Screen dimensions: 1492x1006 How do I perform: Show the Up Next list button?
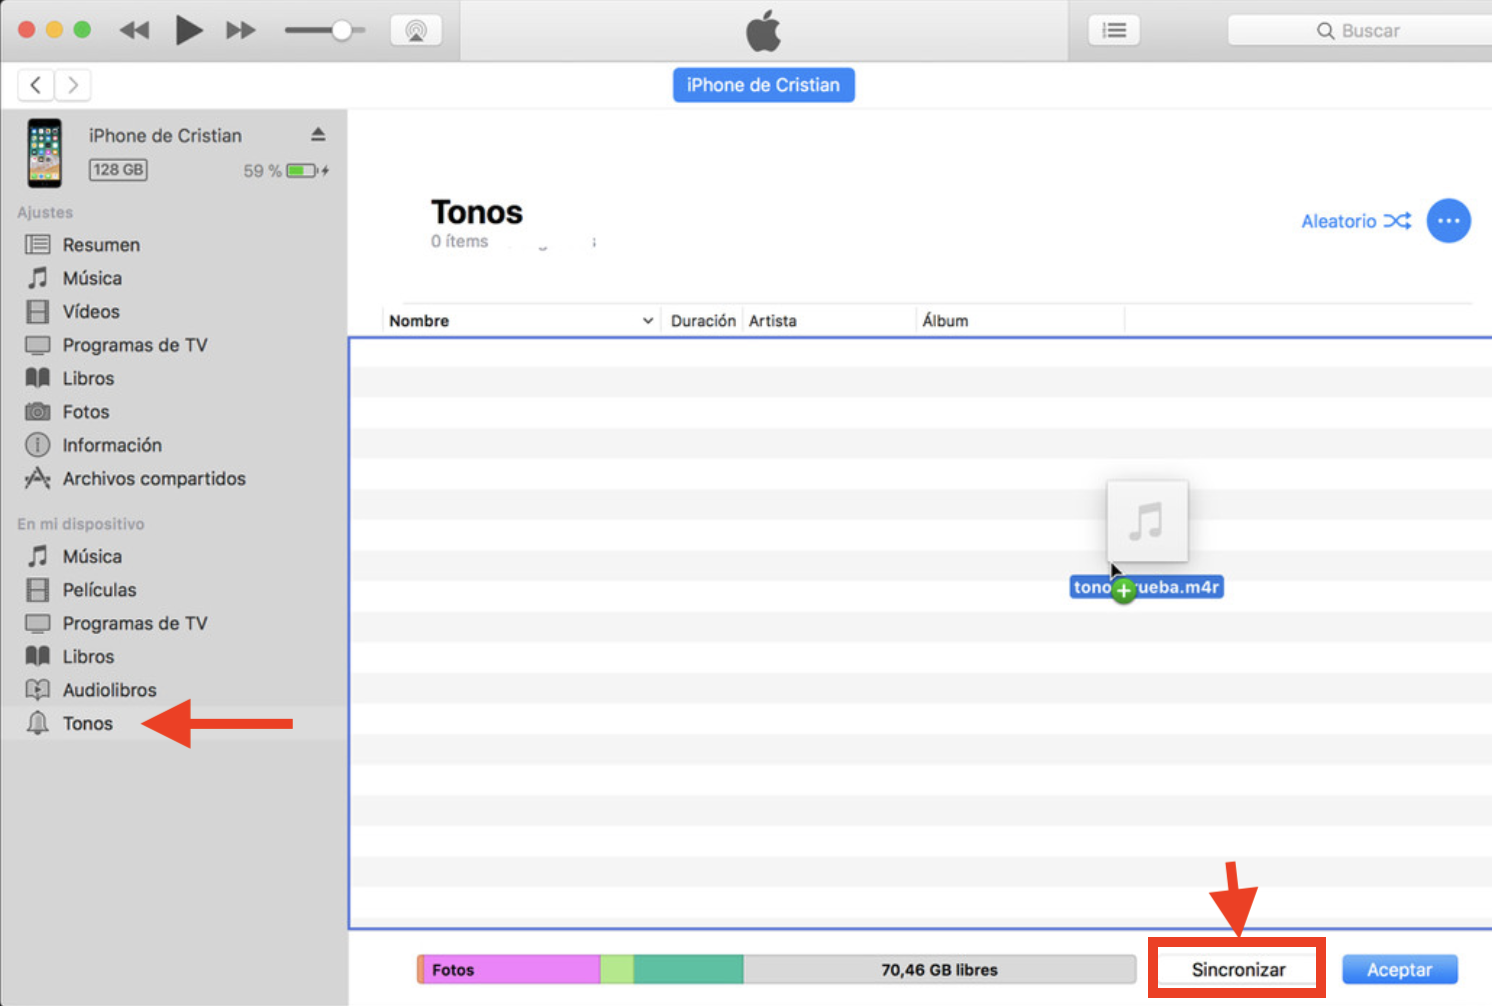pos(1114,30)
